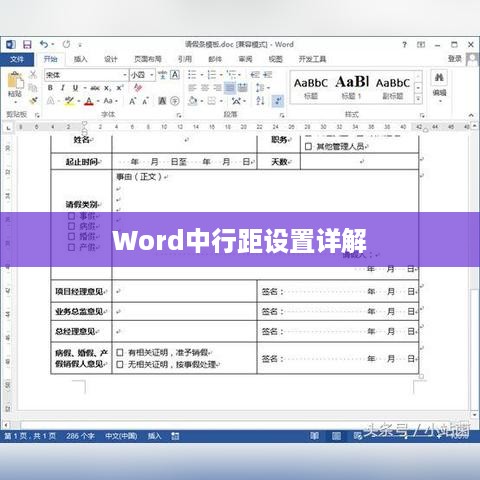Click the Distributed alignment icon

click(242, 88)
